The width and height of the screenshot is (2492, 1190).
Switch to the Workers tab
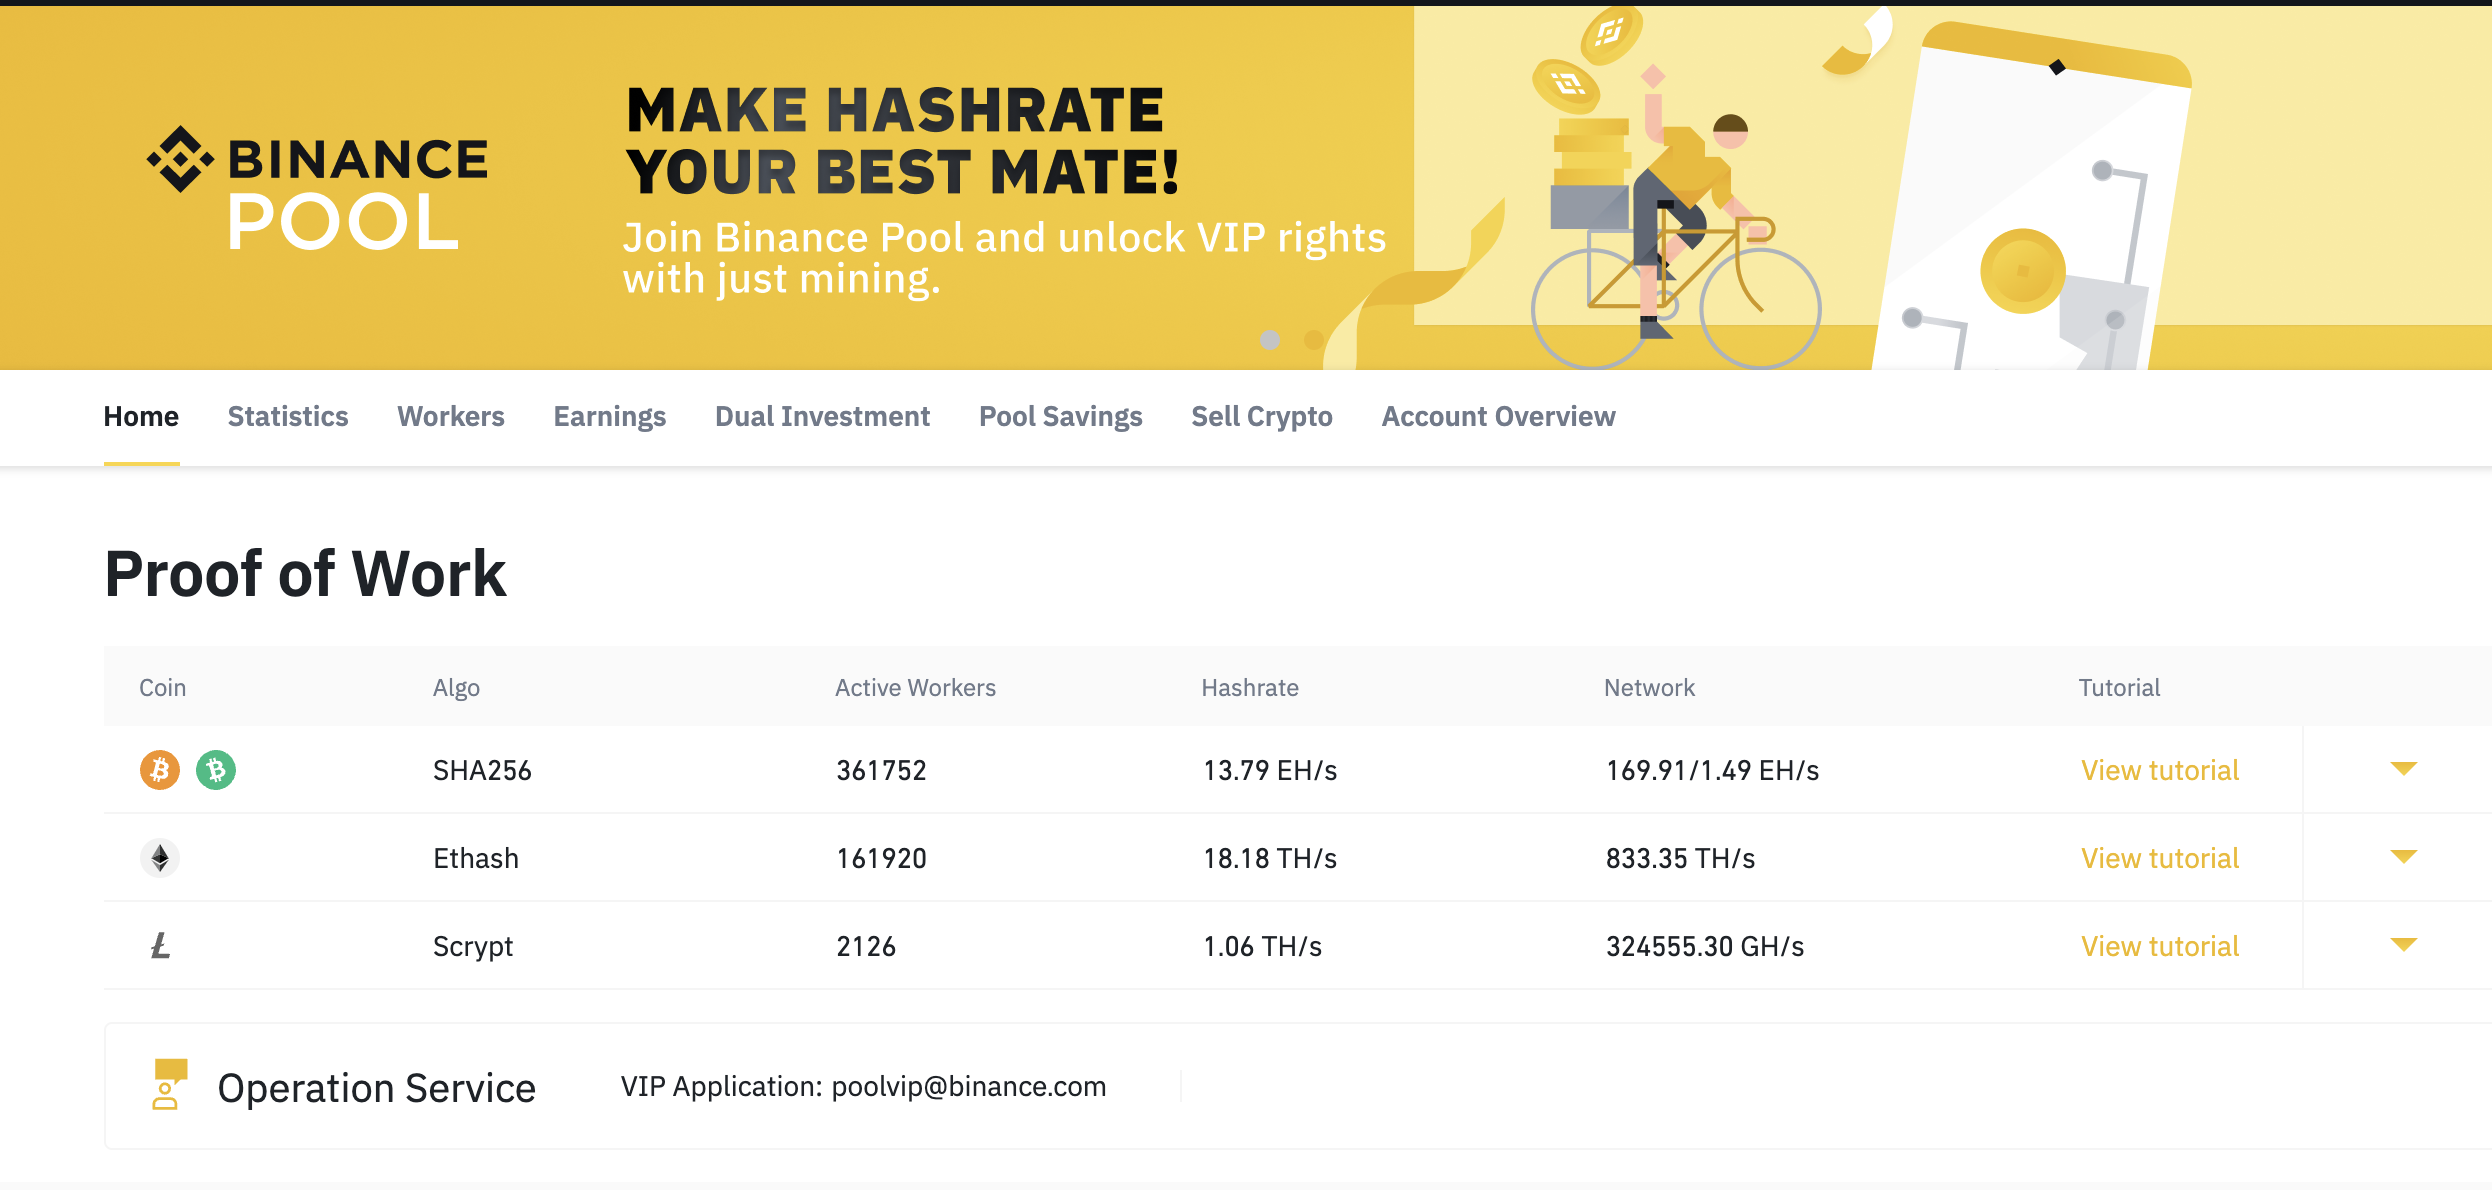[451, 417]
